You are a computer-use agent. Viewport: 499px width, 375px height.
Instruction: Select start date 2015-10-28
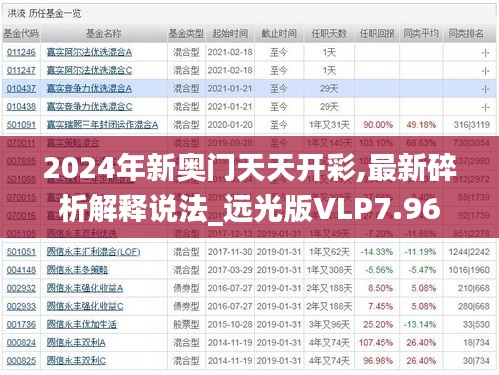(x=230, y=324)
